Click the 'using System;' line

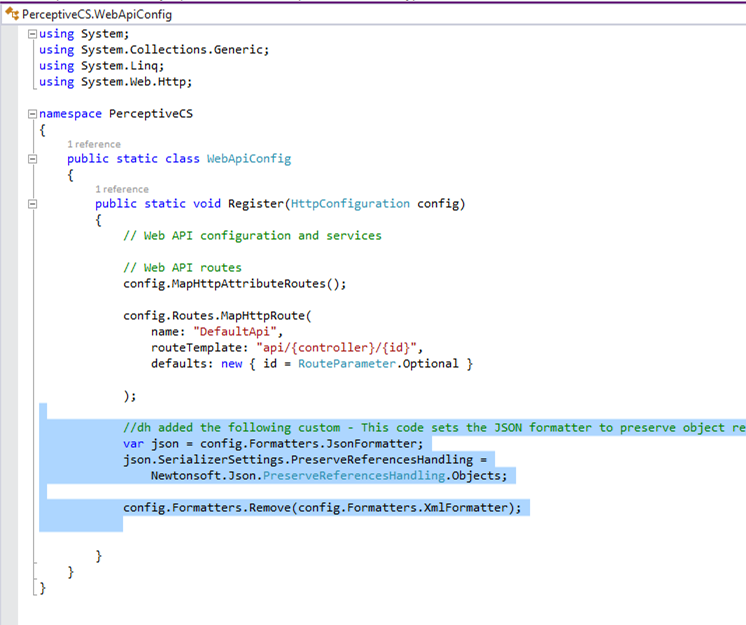[84, 34]
